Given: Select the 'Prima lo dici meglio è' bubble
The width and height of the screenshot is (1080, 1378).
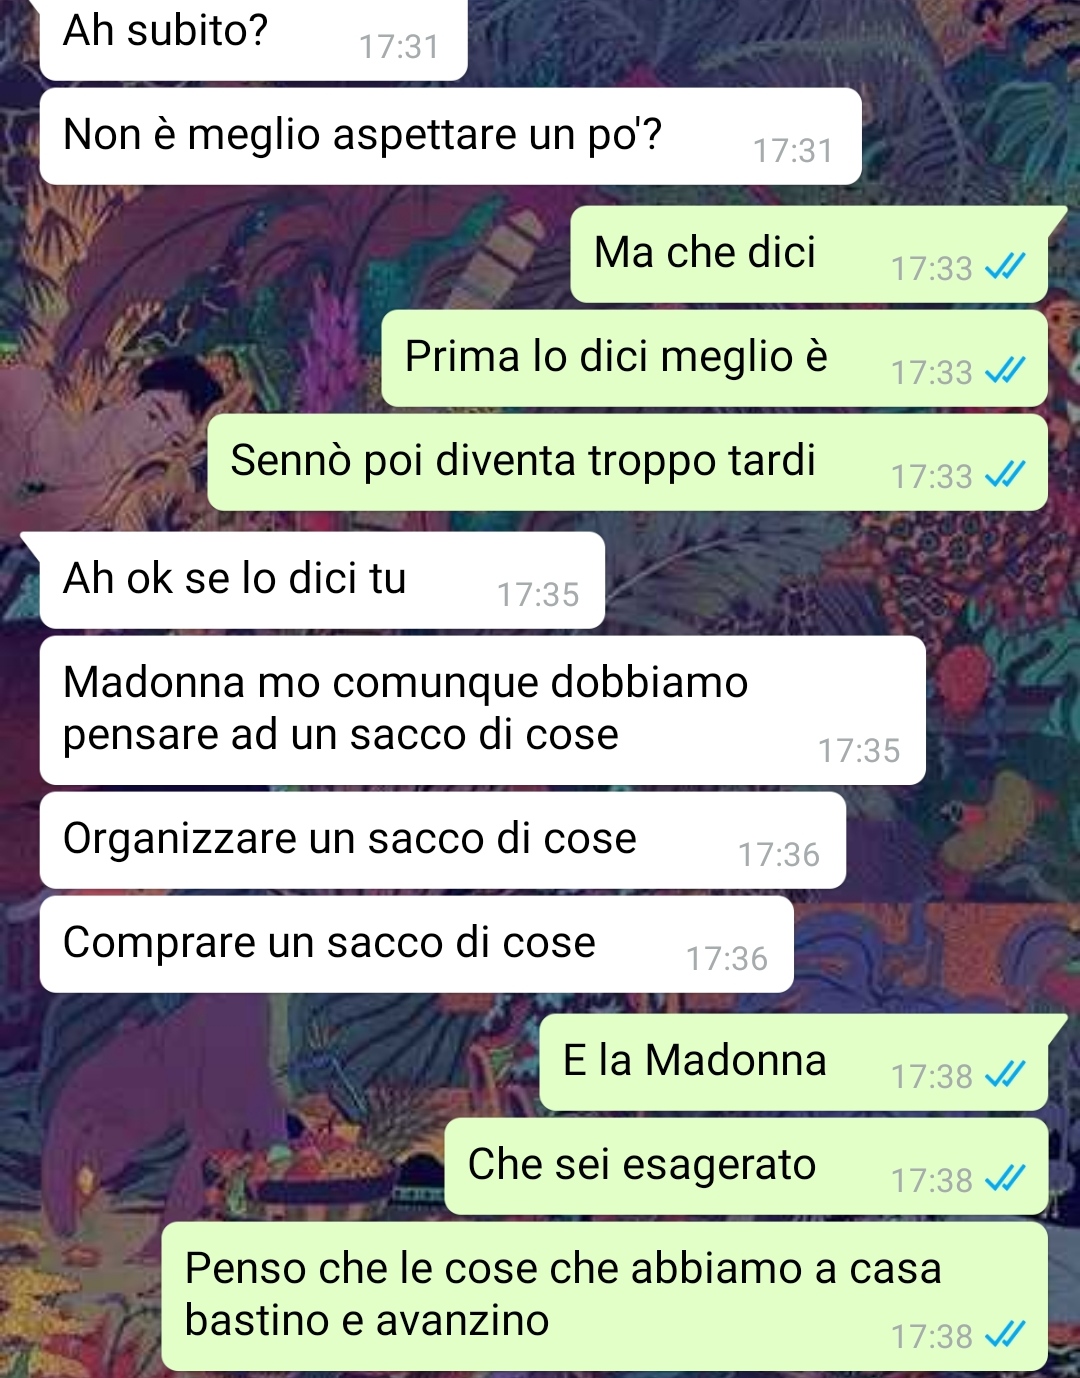Looking at the screenshot, I should [714, 358].
